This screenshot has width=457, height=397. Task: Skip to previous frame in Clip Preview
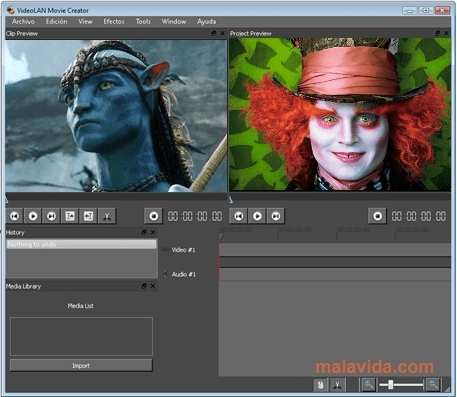15,216
